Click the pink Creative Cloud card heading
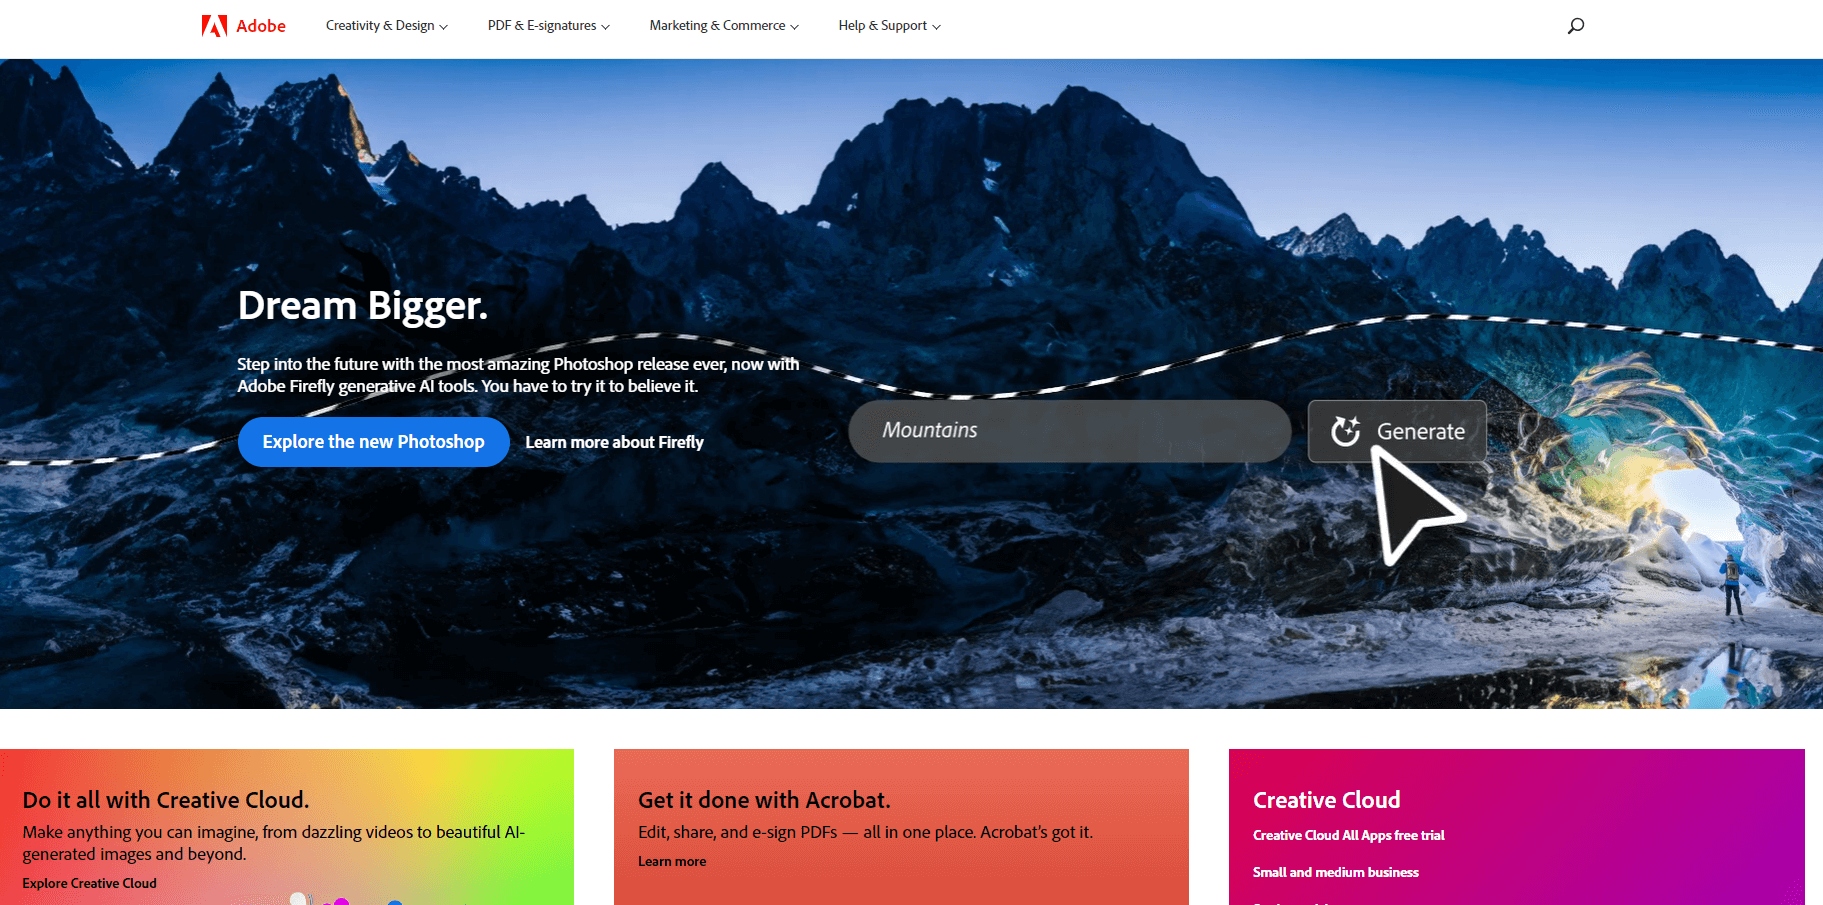 1326,800
